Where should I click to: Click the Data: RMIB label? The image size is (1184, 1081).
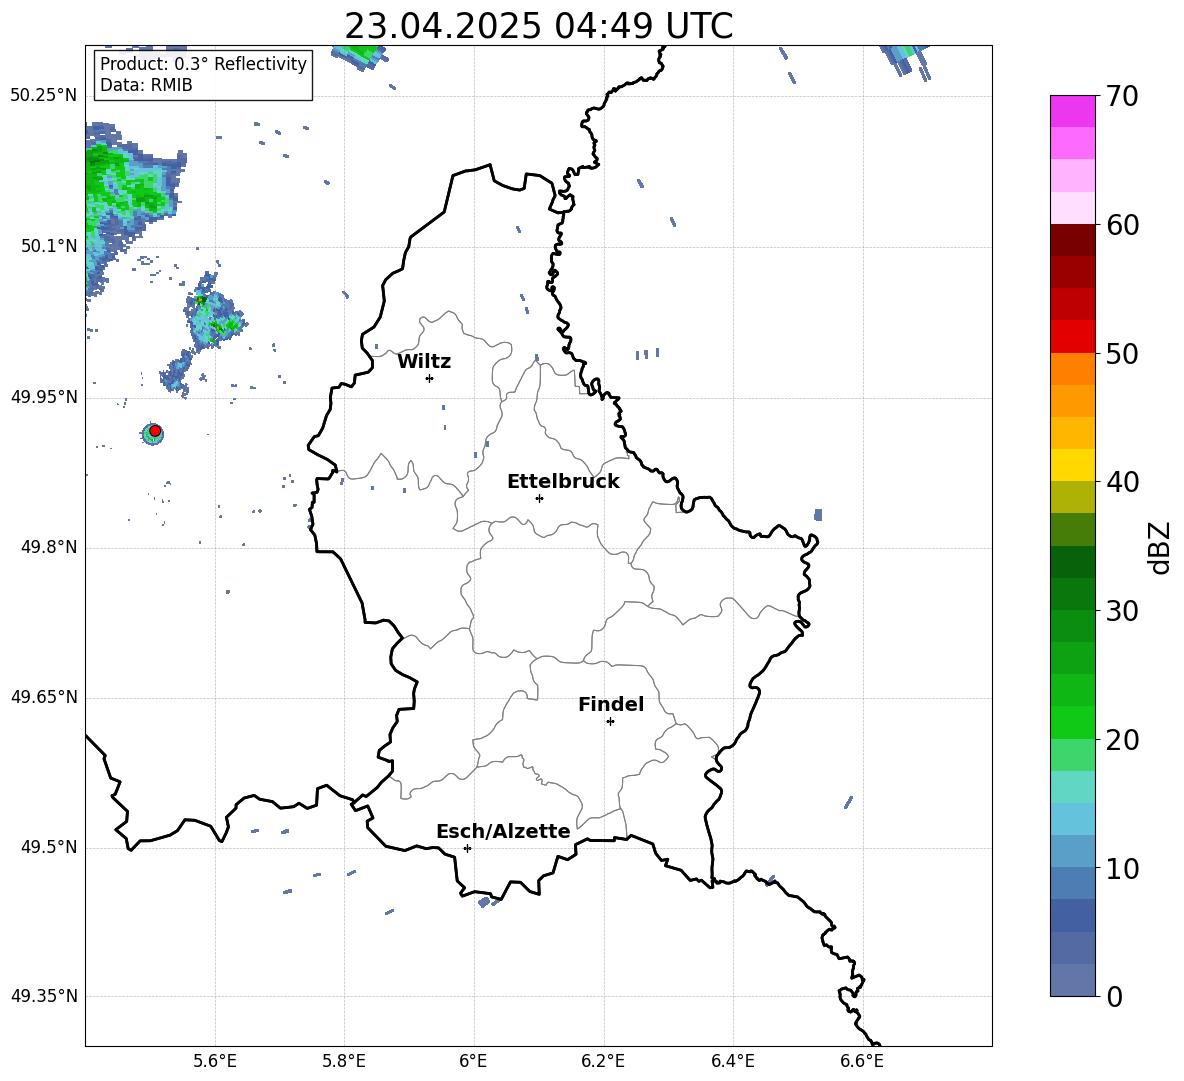point(146,85)
